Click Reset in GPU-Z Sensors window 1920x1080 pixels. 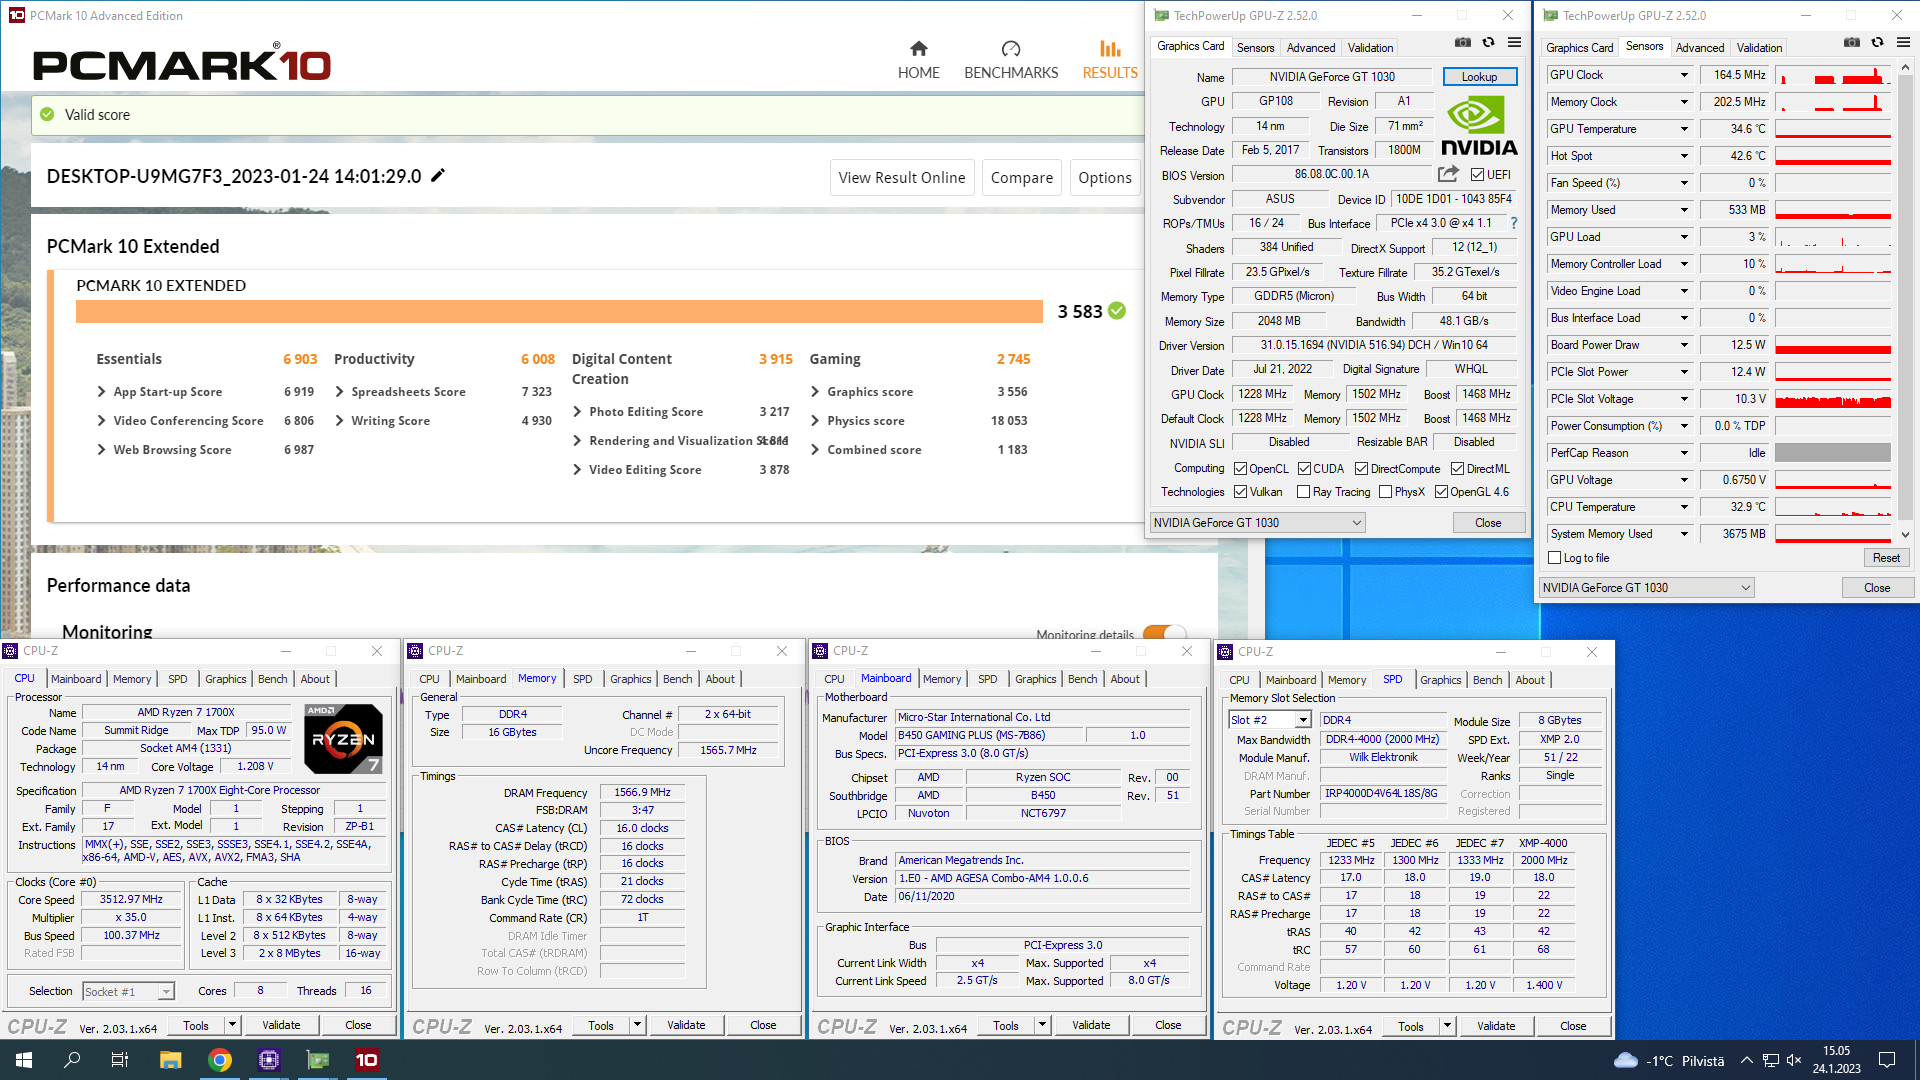1886,558
